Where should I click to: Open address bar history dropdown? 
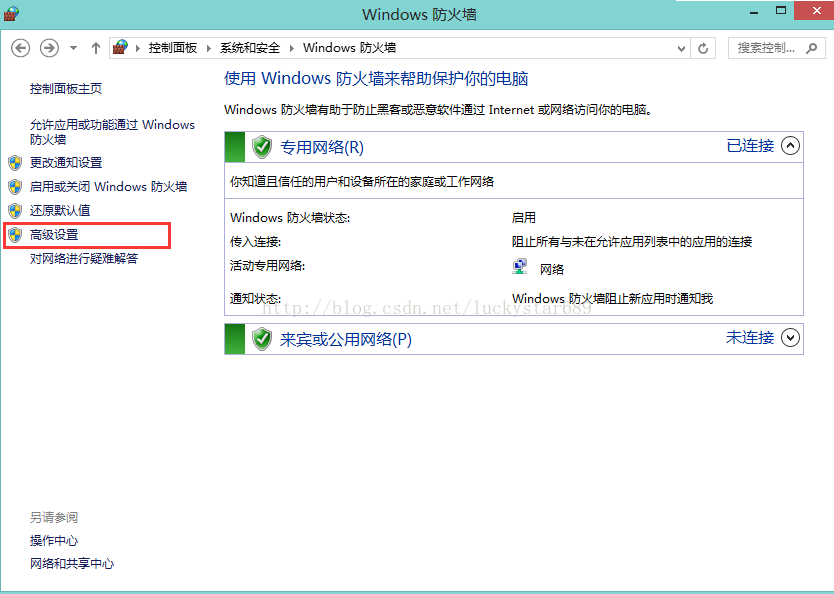point(681,48)
